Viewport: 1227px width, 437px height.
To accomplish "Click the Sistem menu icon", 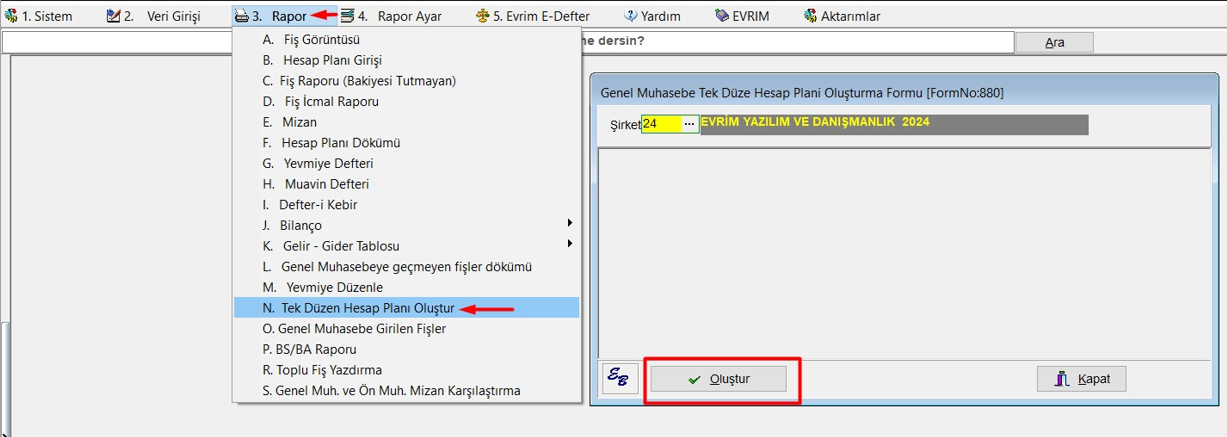I will pyautogui.click(x=11, y=16).
